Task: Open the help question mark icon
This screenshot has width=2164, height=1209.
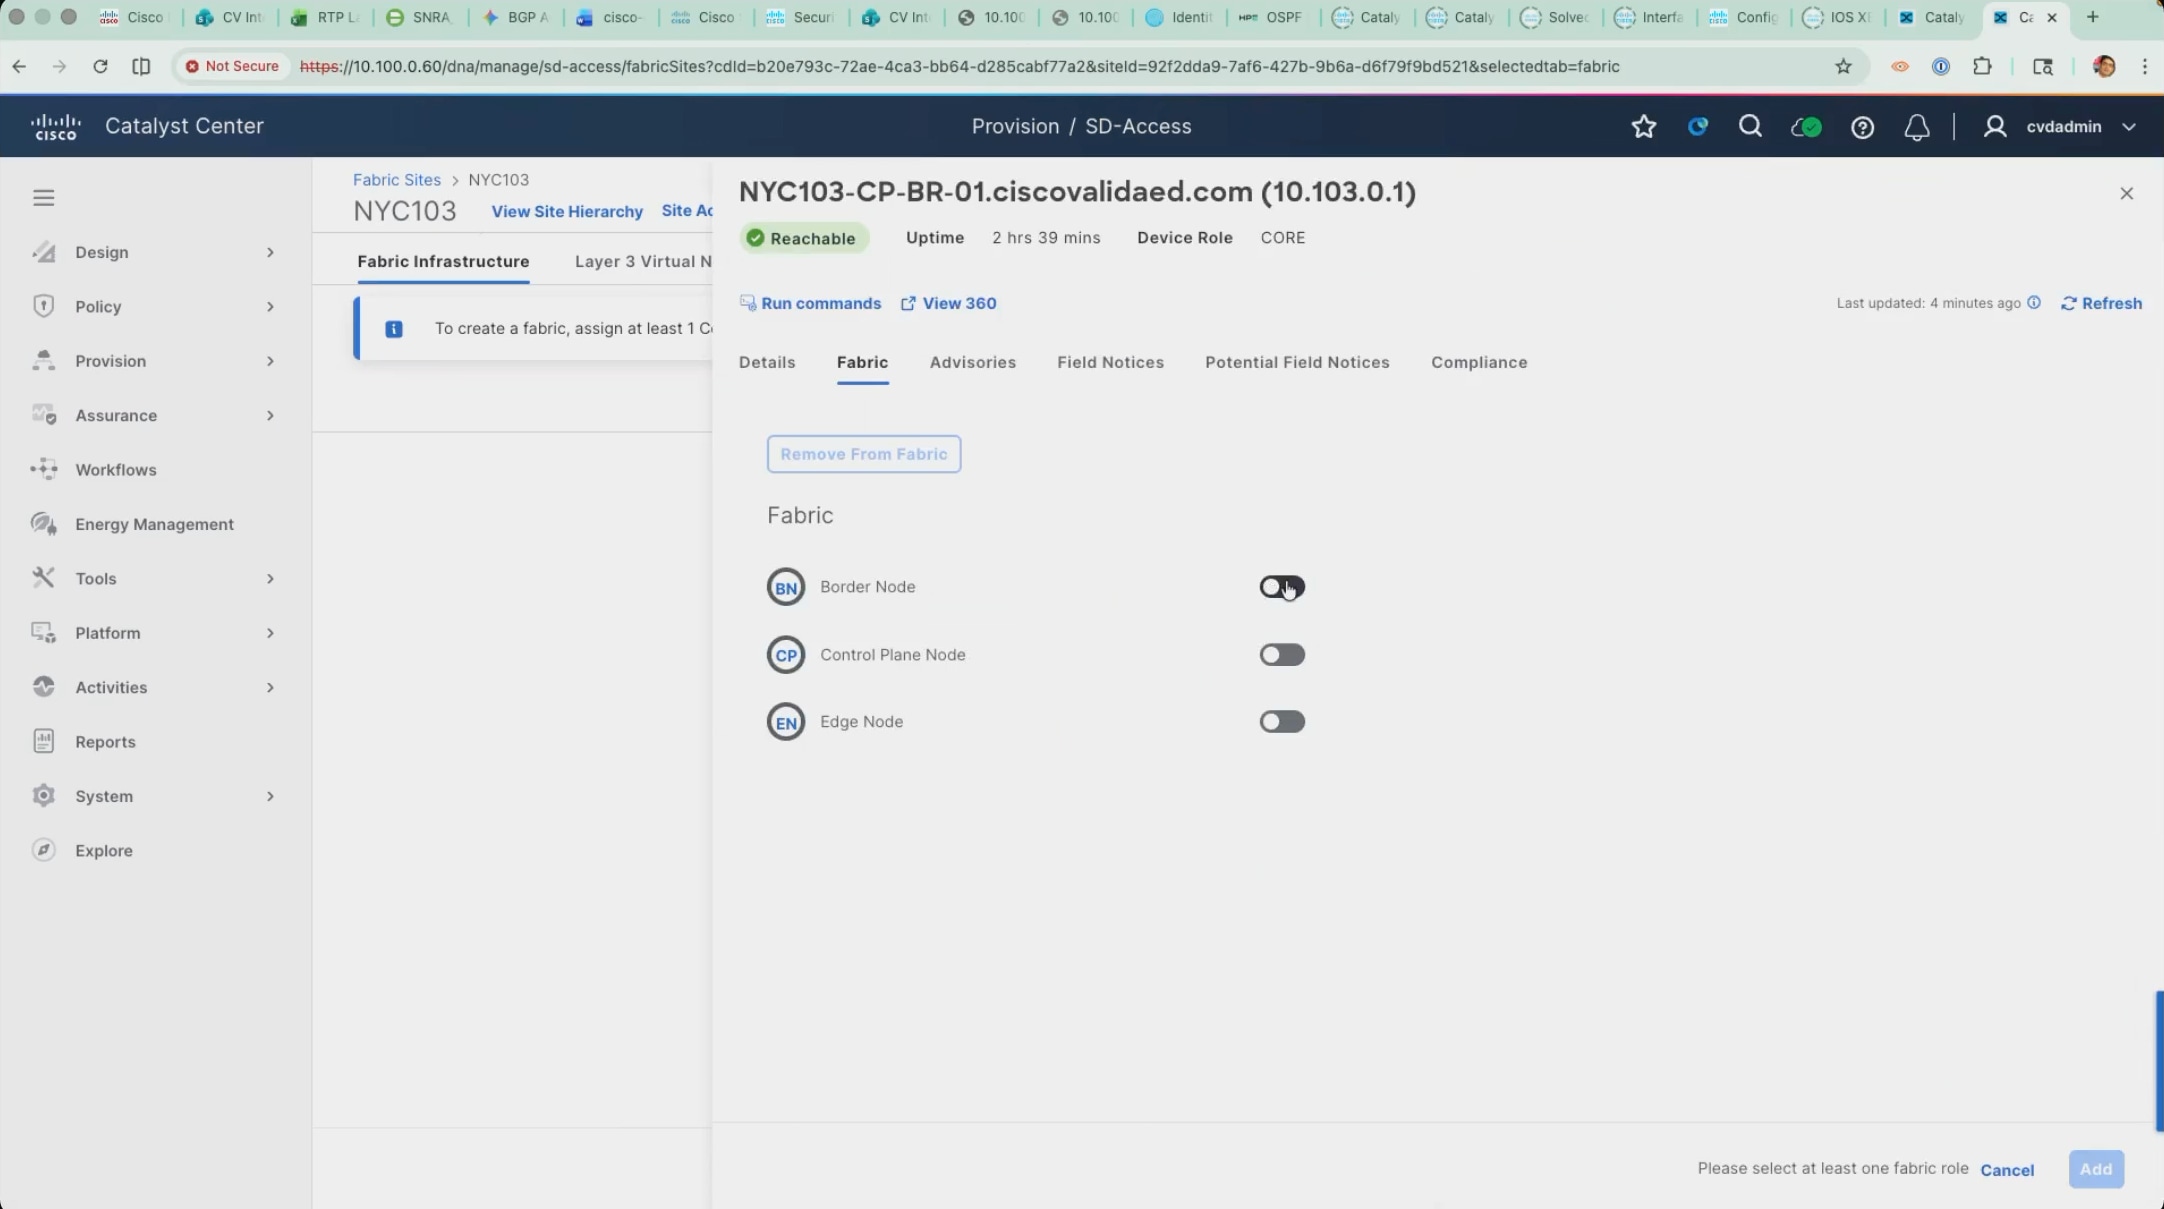Action: pos(1862,127)
